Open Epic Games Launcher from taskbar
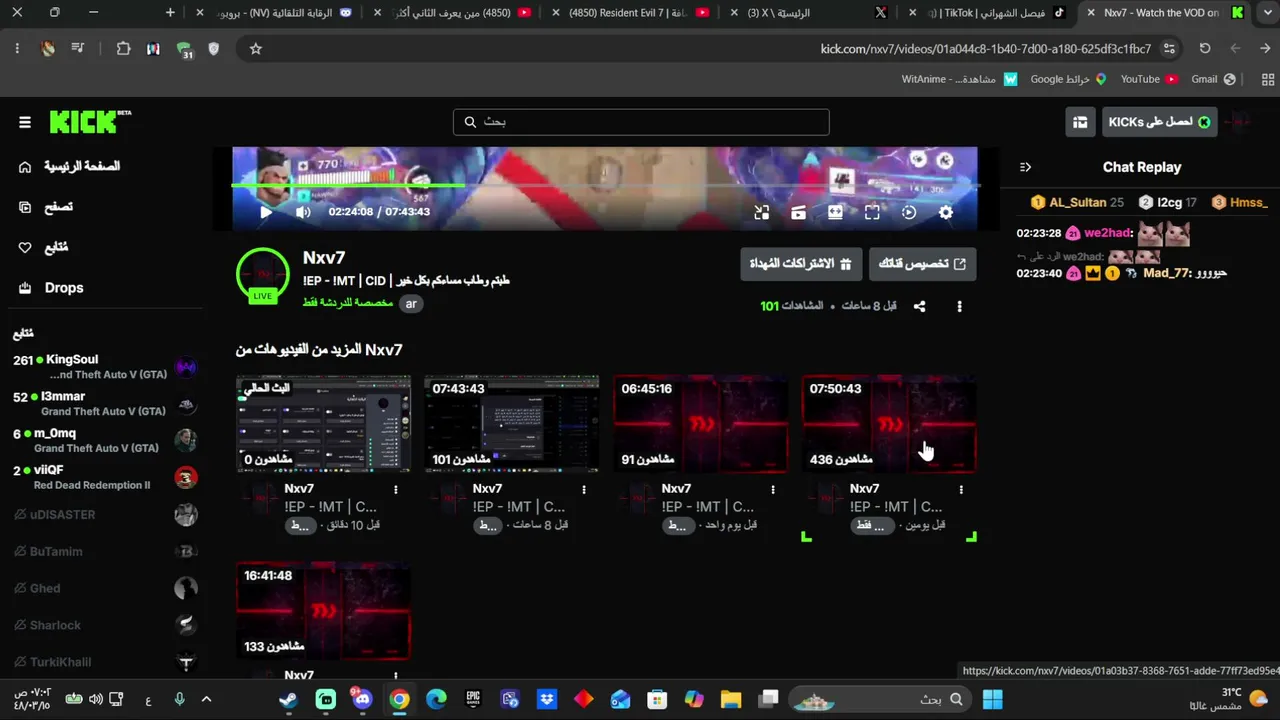Screen dimensions: 1280x720 click(x=473, y=700)
